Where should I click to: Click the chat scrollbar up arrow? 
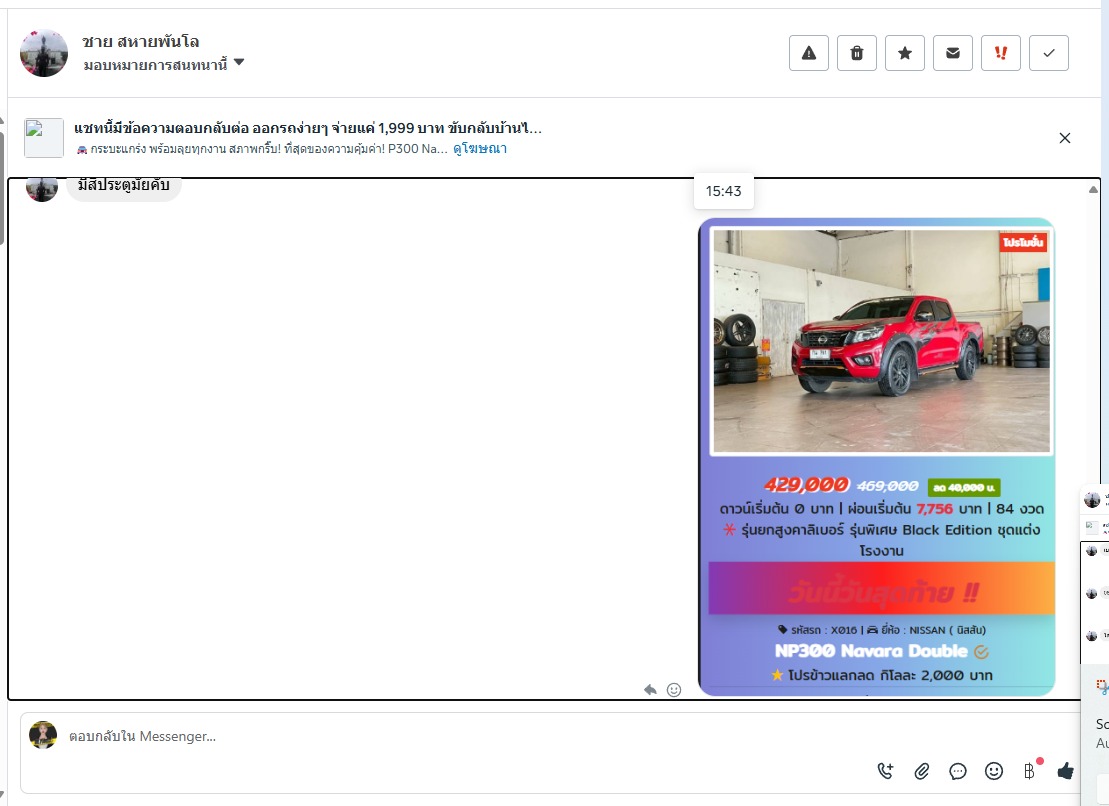pyautogui.click(x=1093, y=189)
